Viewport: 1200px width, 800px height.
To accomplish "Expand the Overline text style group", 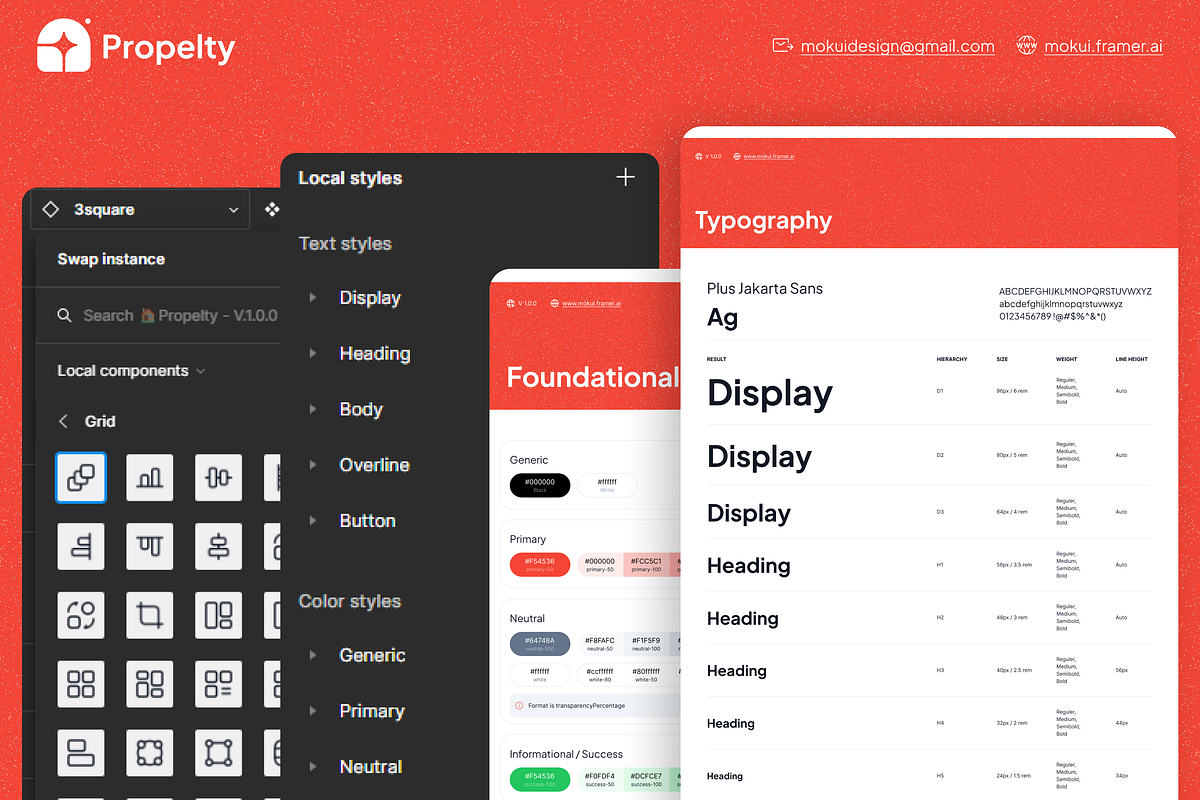I will click(312, 465).
